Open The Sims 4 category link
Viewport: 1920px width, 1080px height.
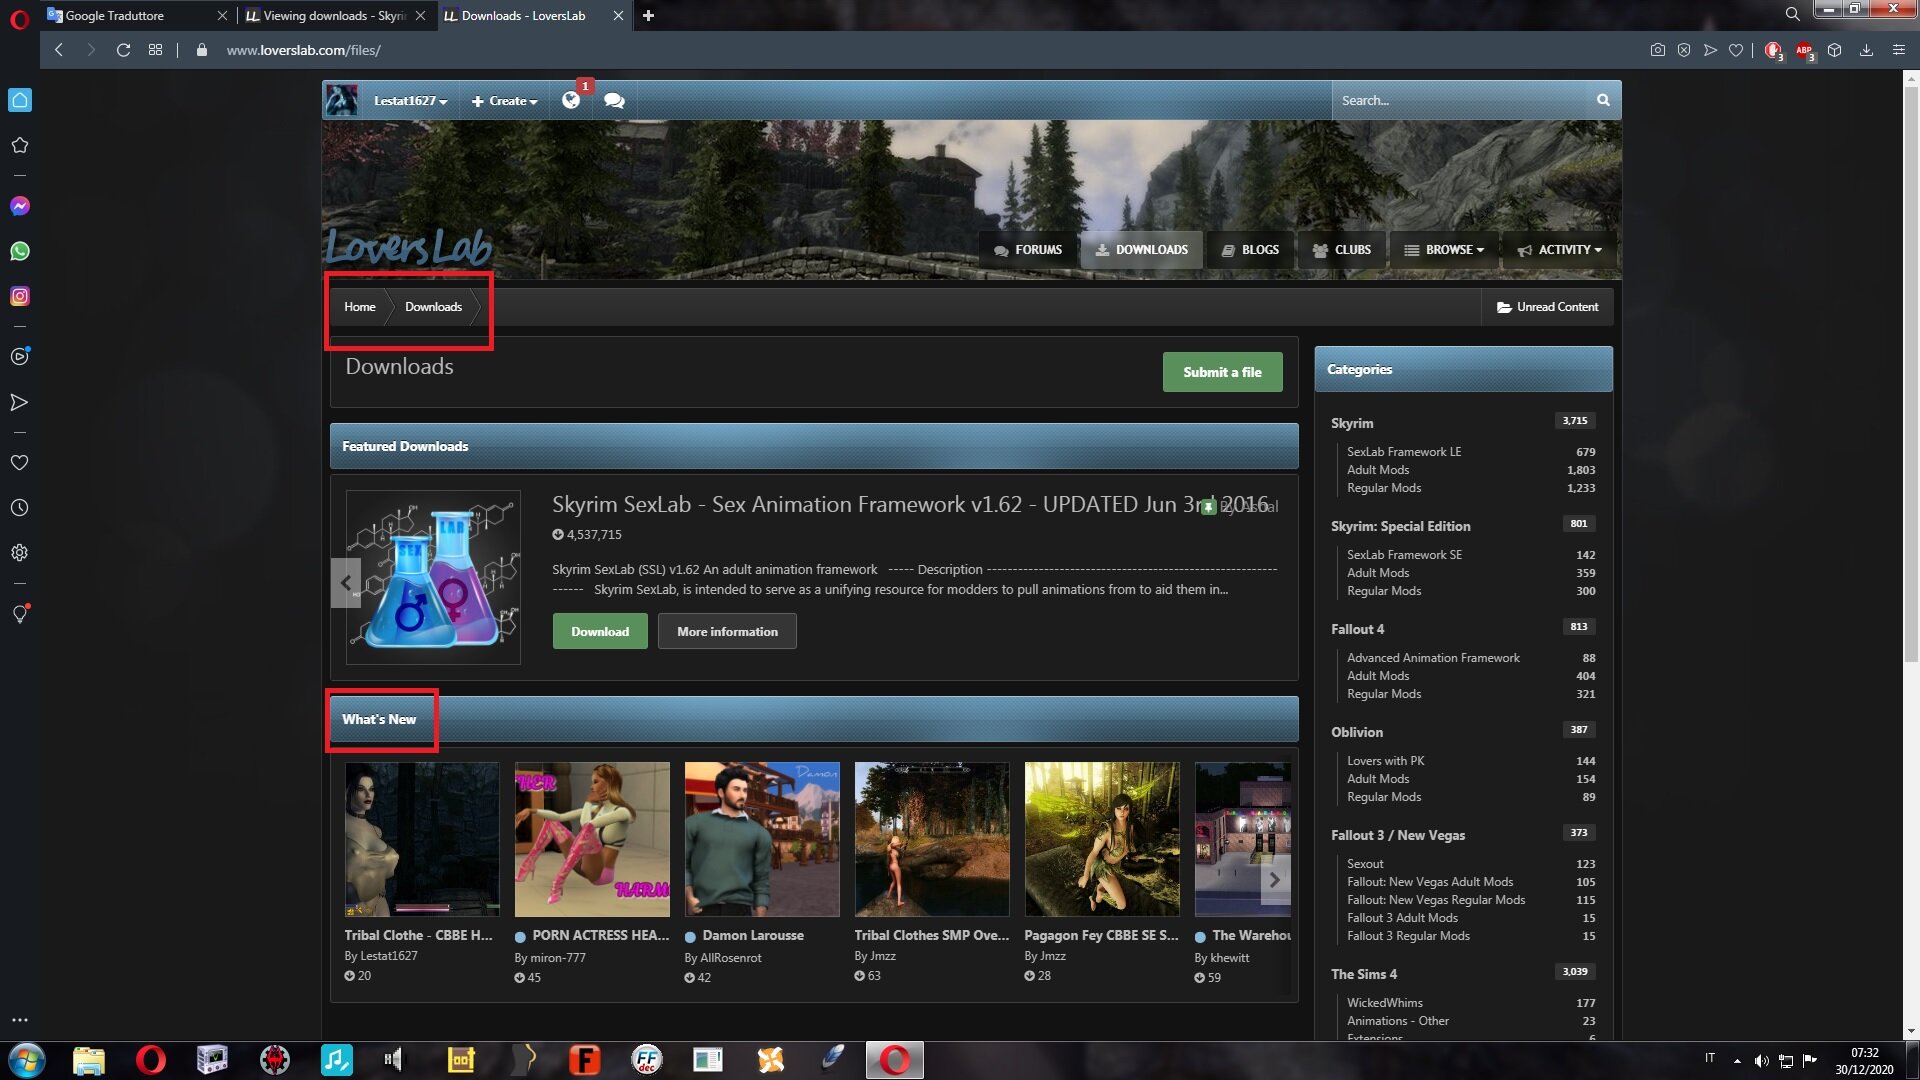pos(1364,974)
